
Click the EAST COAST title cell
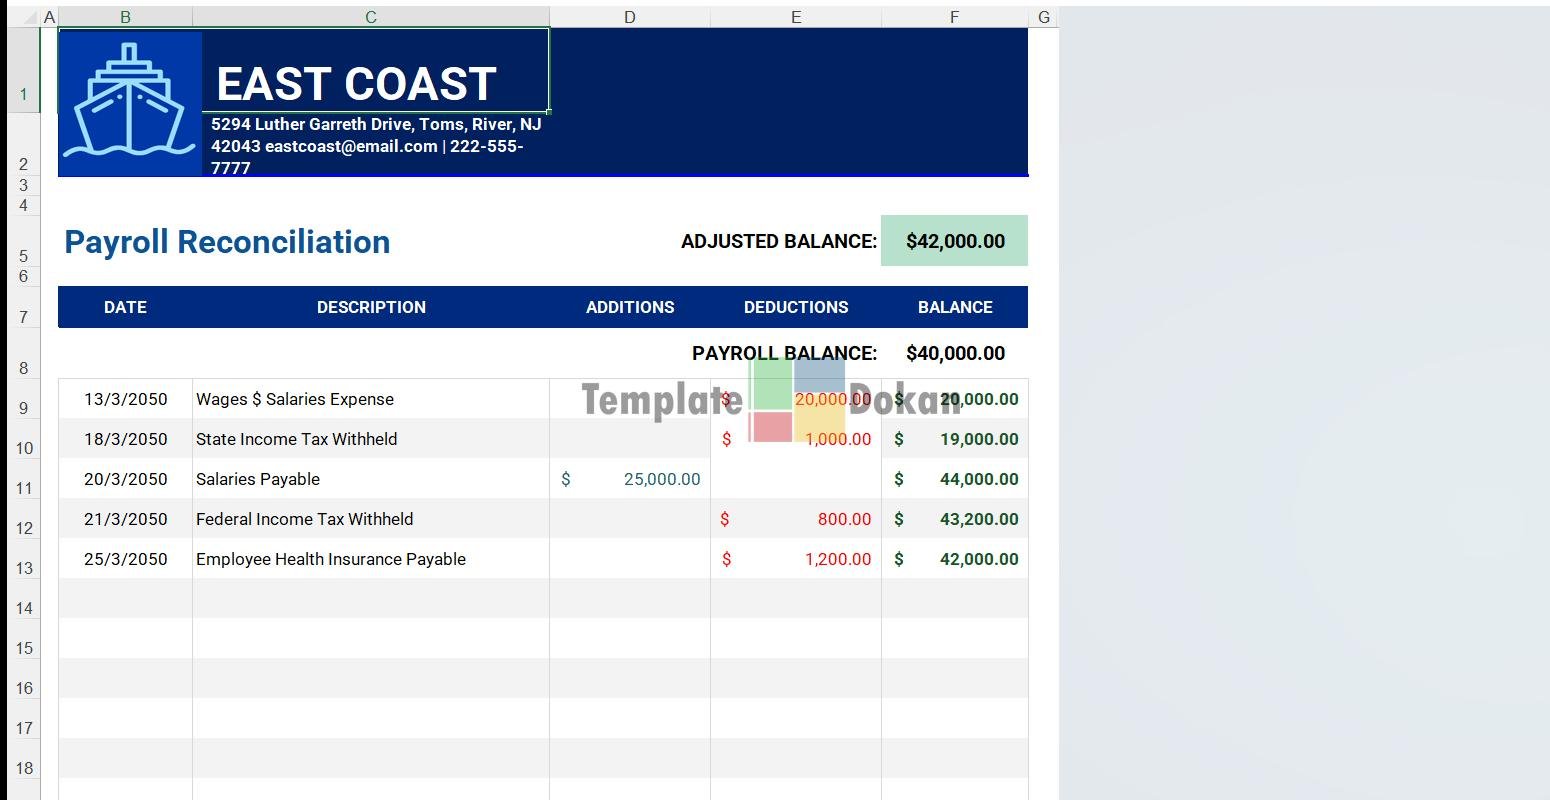click(356, 84)
